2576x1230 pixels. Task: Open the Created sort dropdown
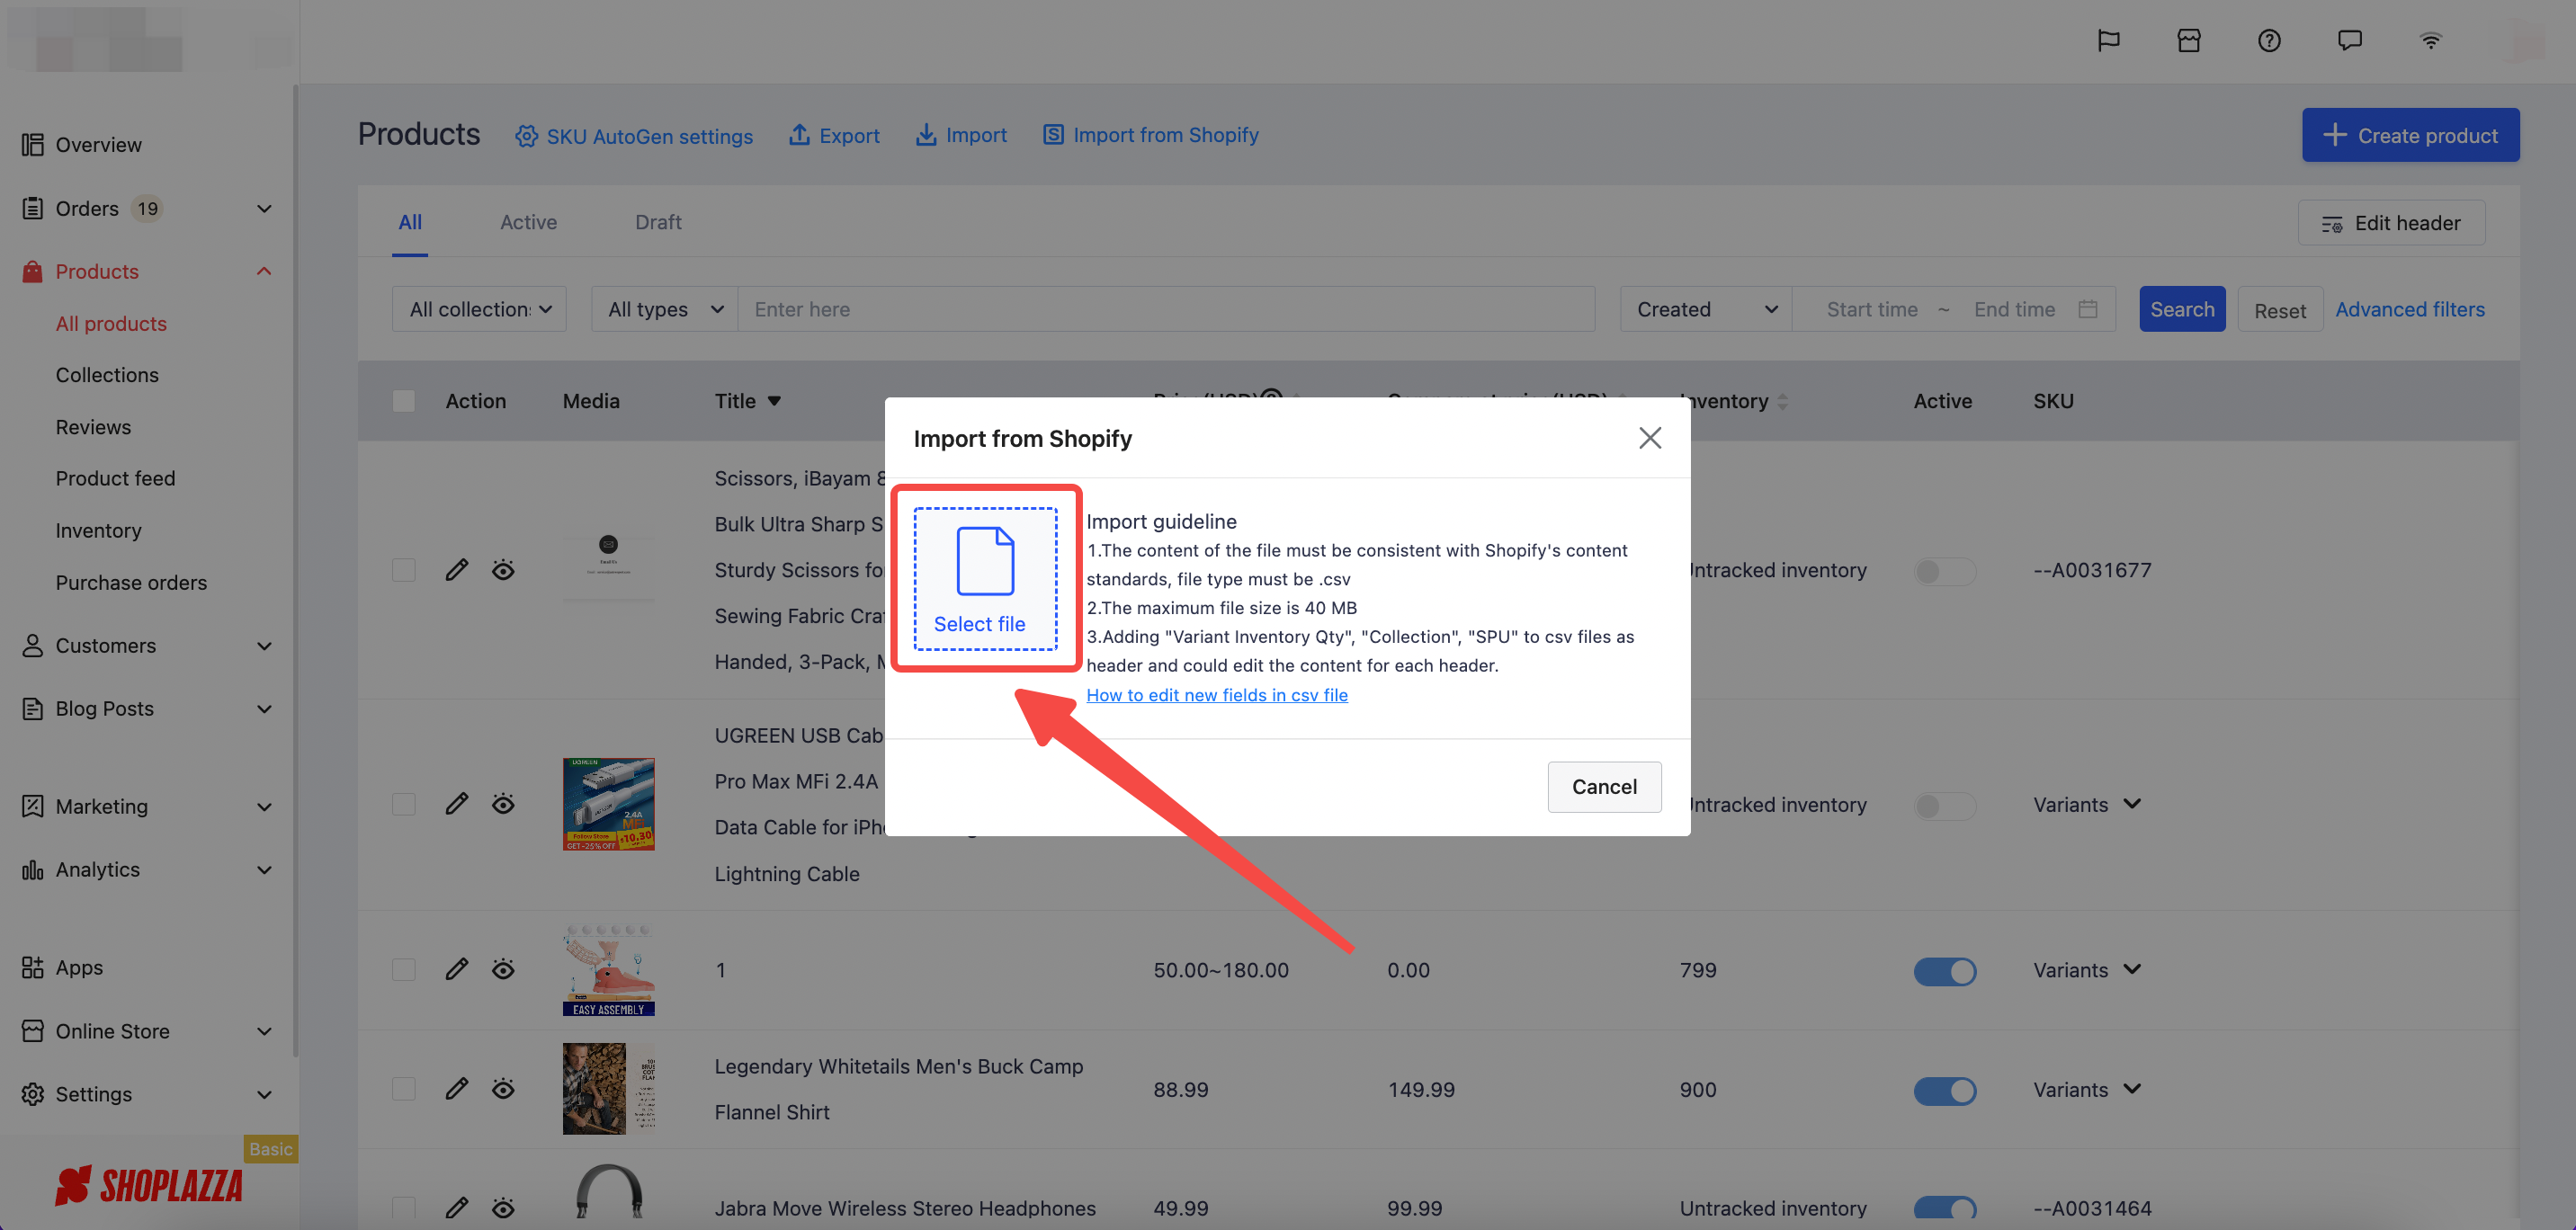coord(1706,309)
